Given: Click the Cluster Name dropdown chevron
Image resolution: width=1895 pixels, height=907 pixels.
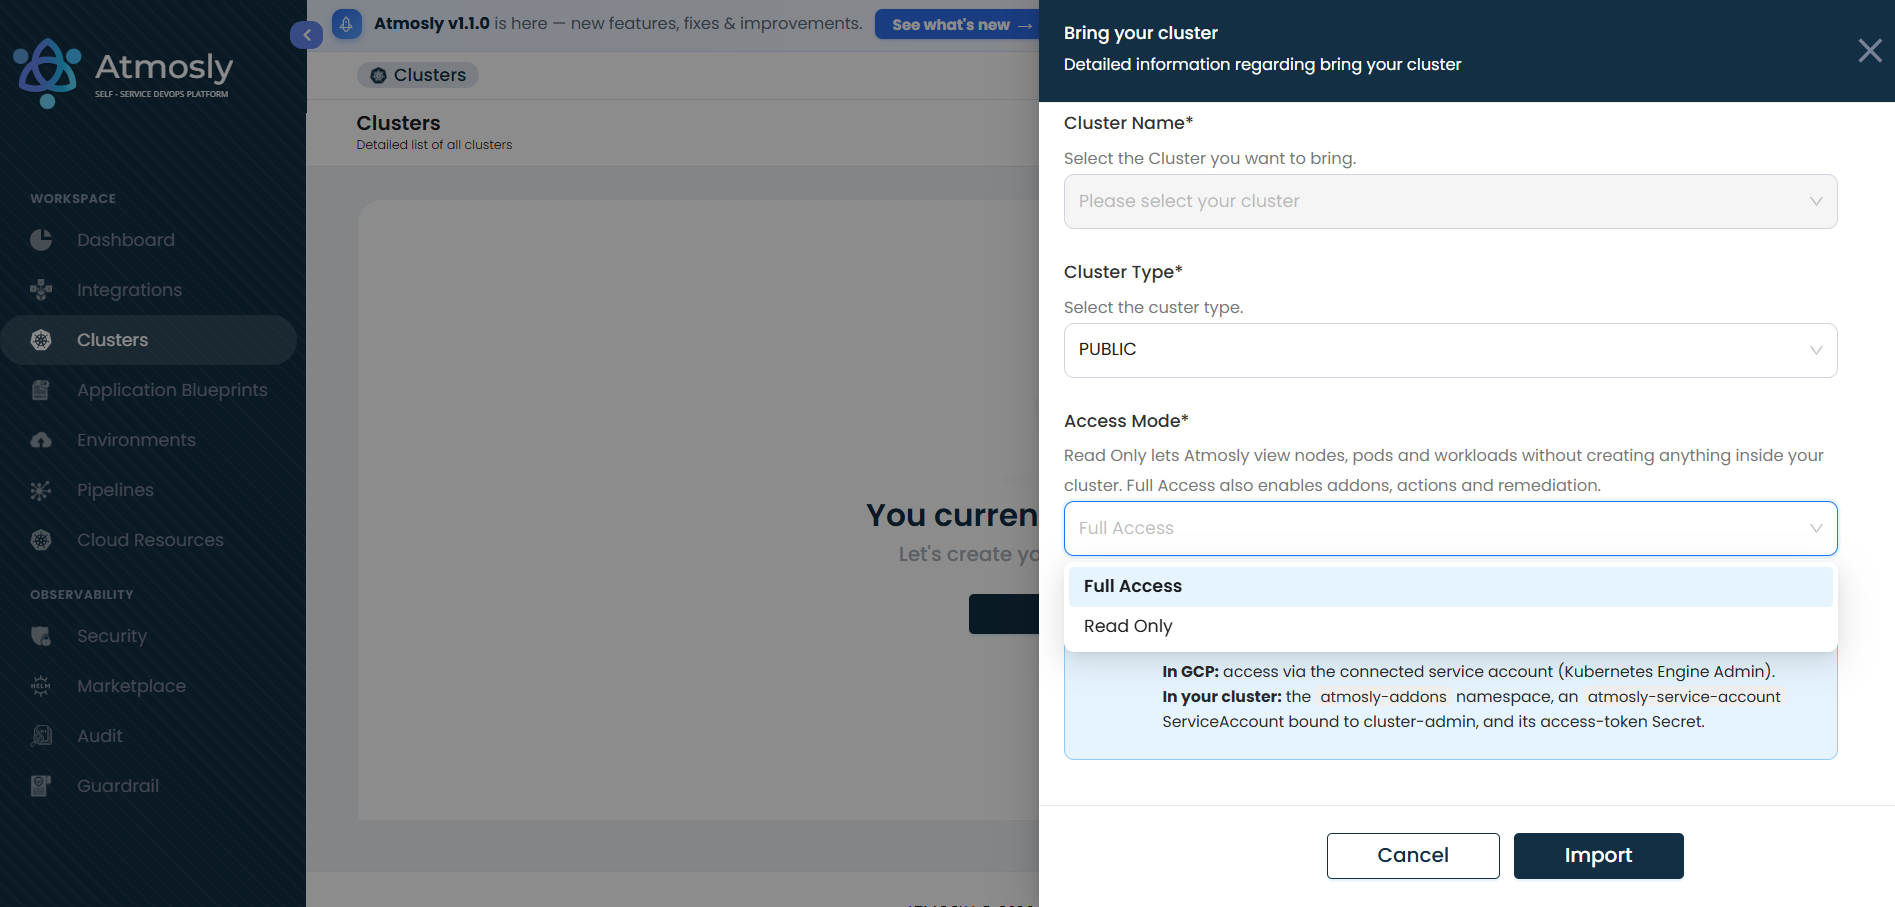Looking at the screenshot, I should coord(1816,201).
